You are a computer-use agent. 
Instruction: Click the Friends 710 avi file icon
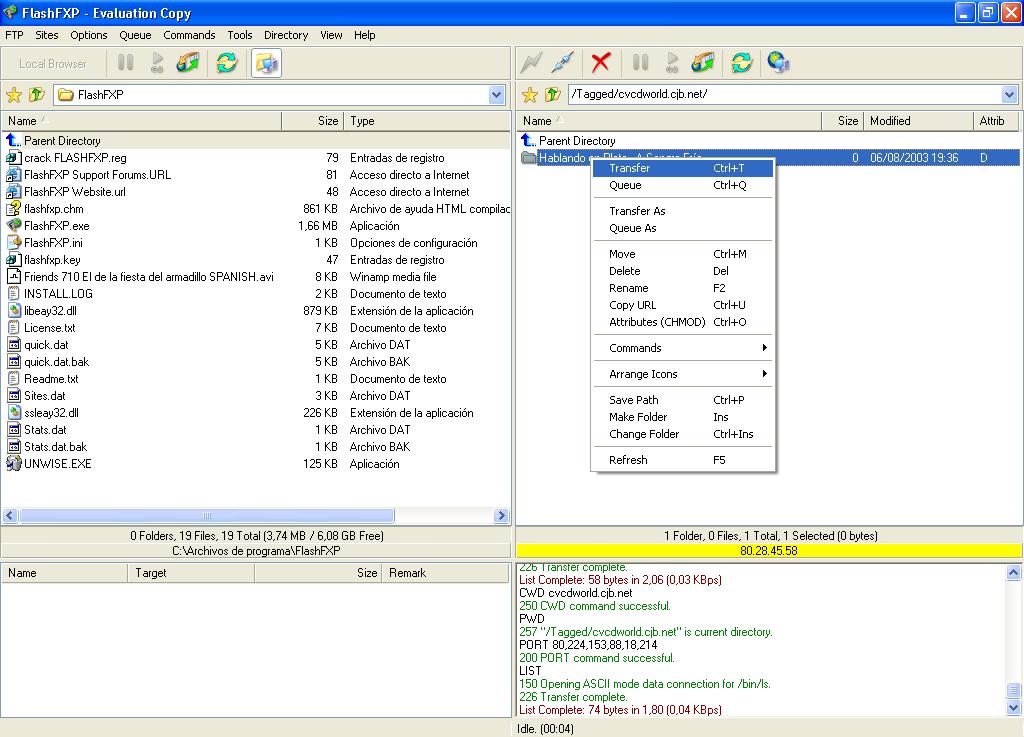(x=14, y=277)
